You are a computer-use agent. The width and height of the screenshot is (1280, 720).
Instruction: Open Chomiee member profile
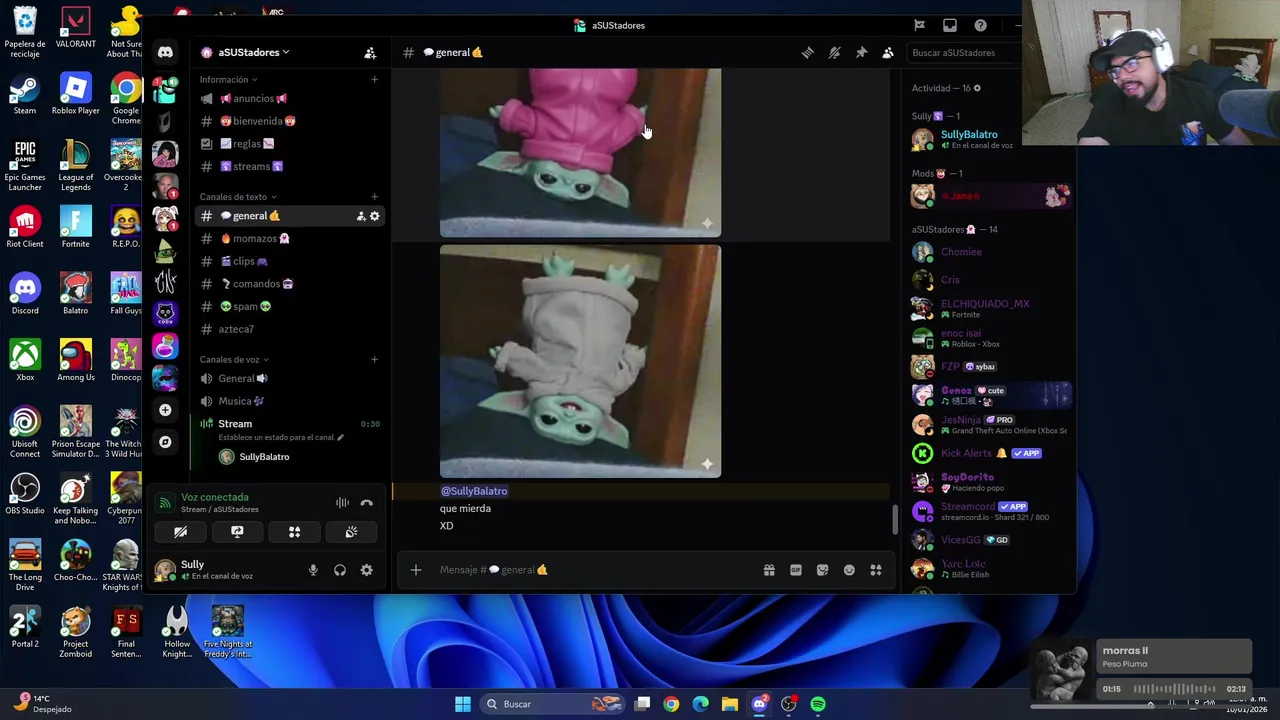pos(990,252)
